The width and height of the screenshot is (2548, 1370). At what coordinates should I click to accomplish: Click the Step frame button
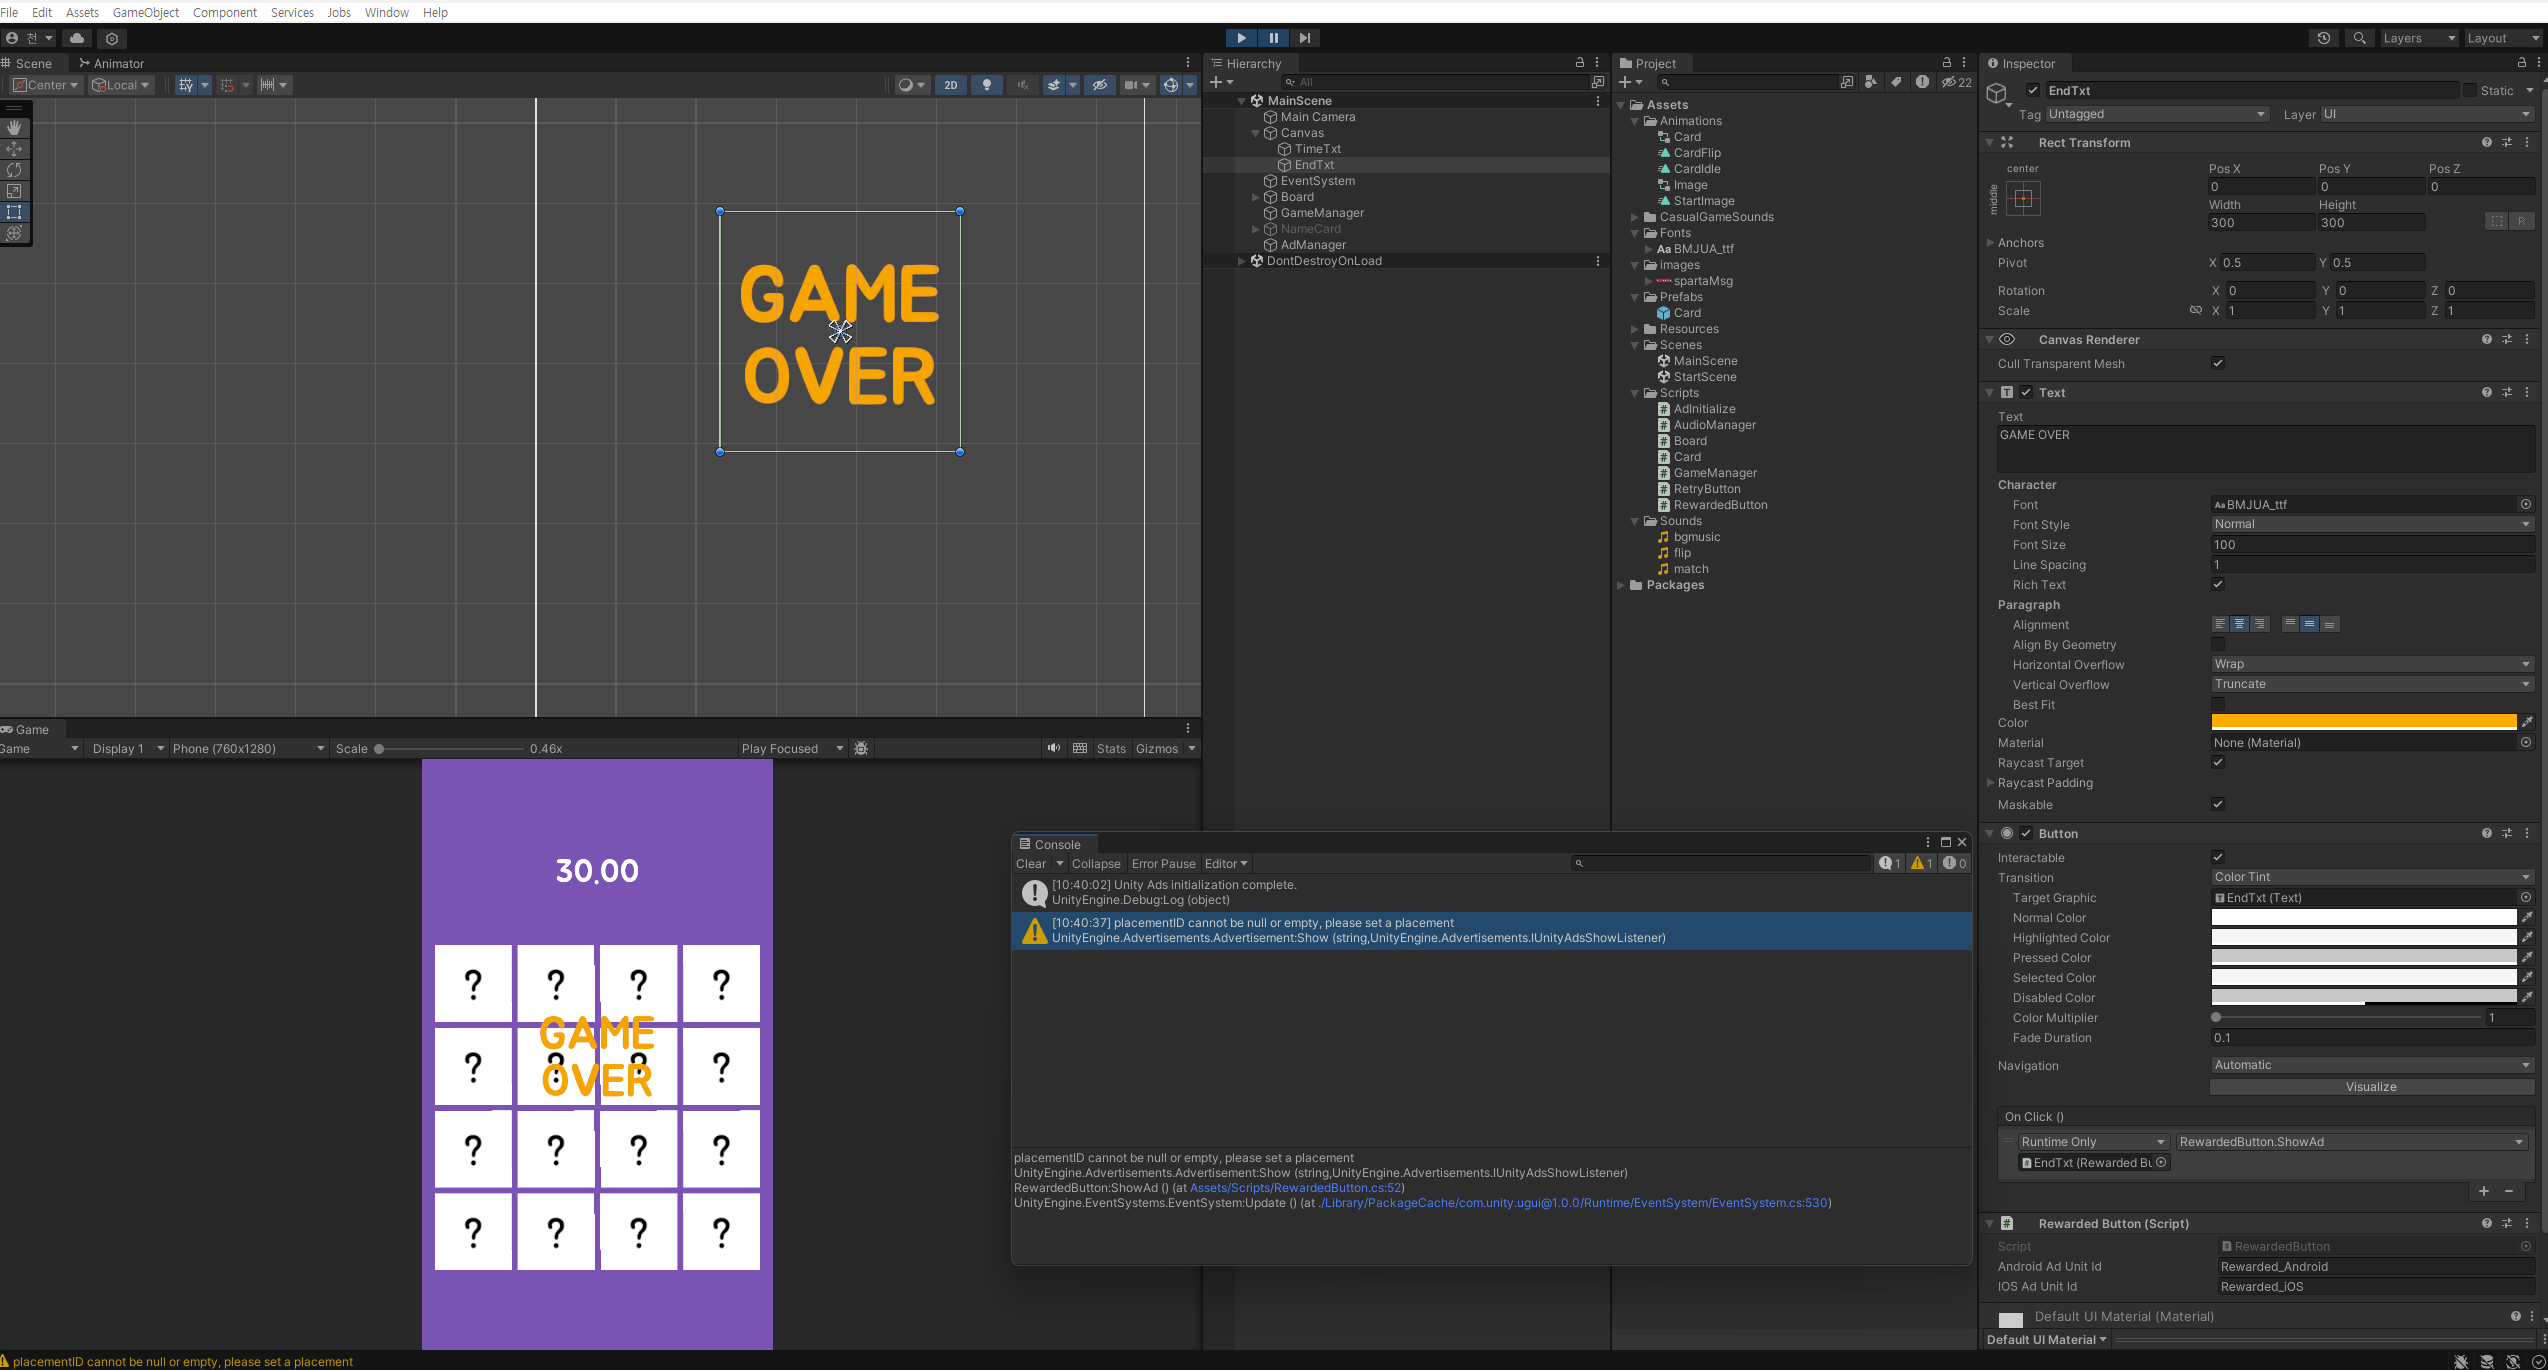(x=1304, y=38)
